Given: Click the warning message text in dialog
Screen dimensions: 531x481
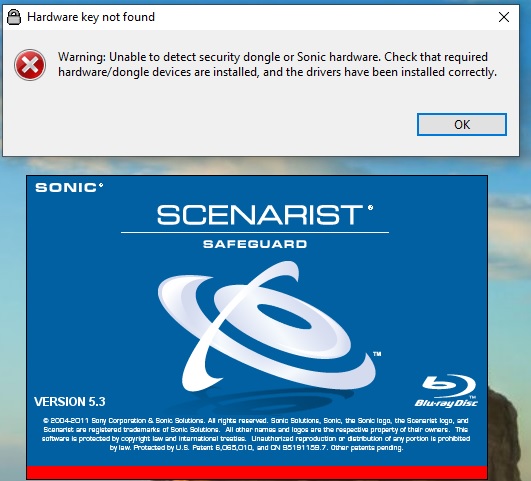Looking at the screenshot, I should (x=277, y=64).
